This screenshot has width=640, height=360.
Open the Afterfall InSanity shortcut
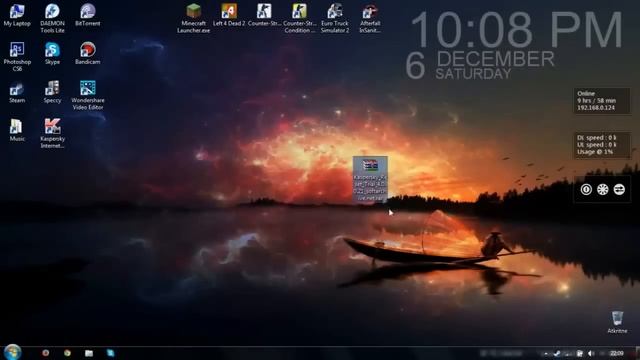[370, 18]
